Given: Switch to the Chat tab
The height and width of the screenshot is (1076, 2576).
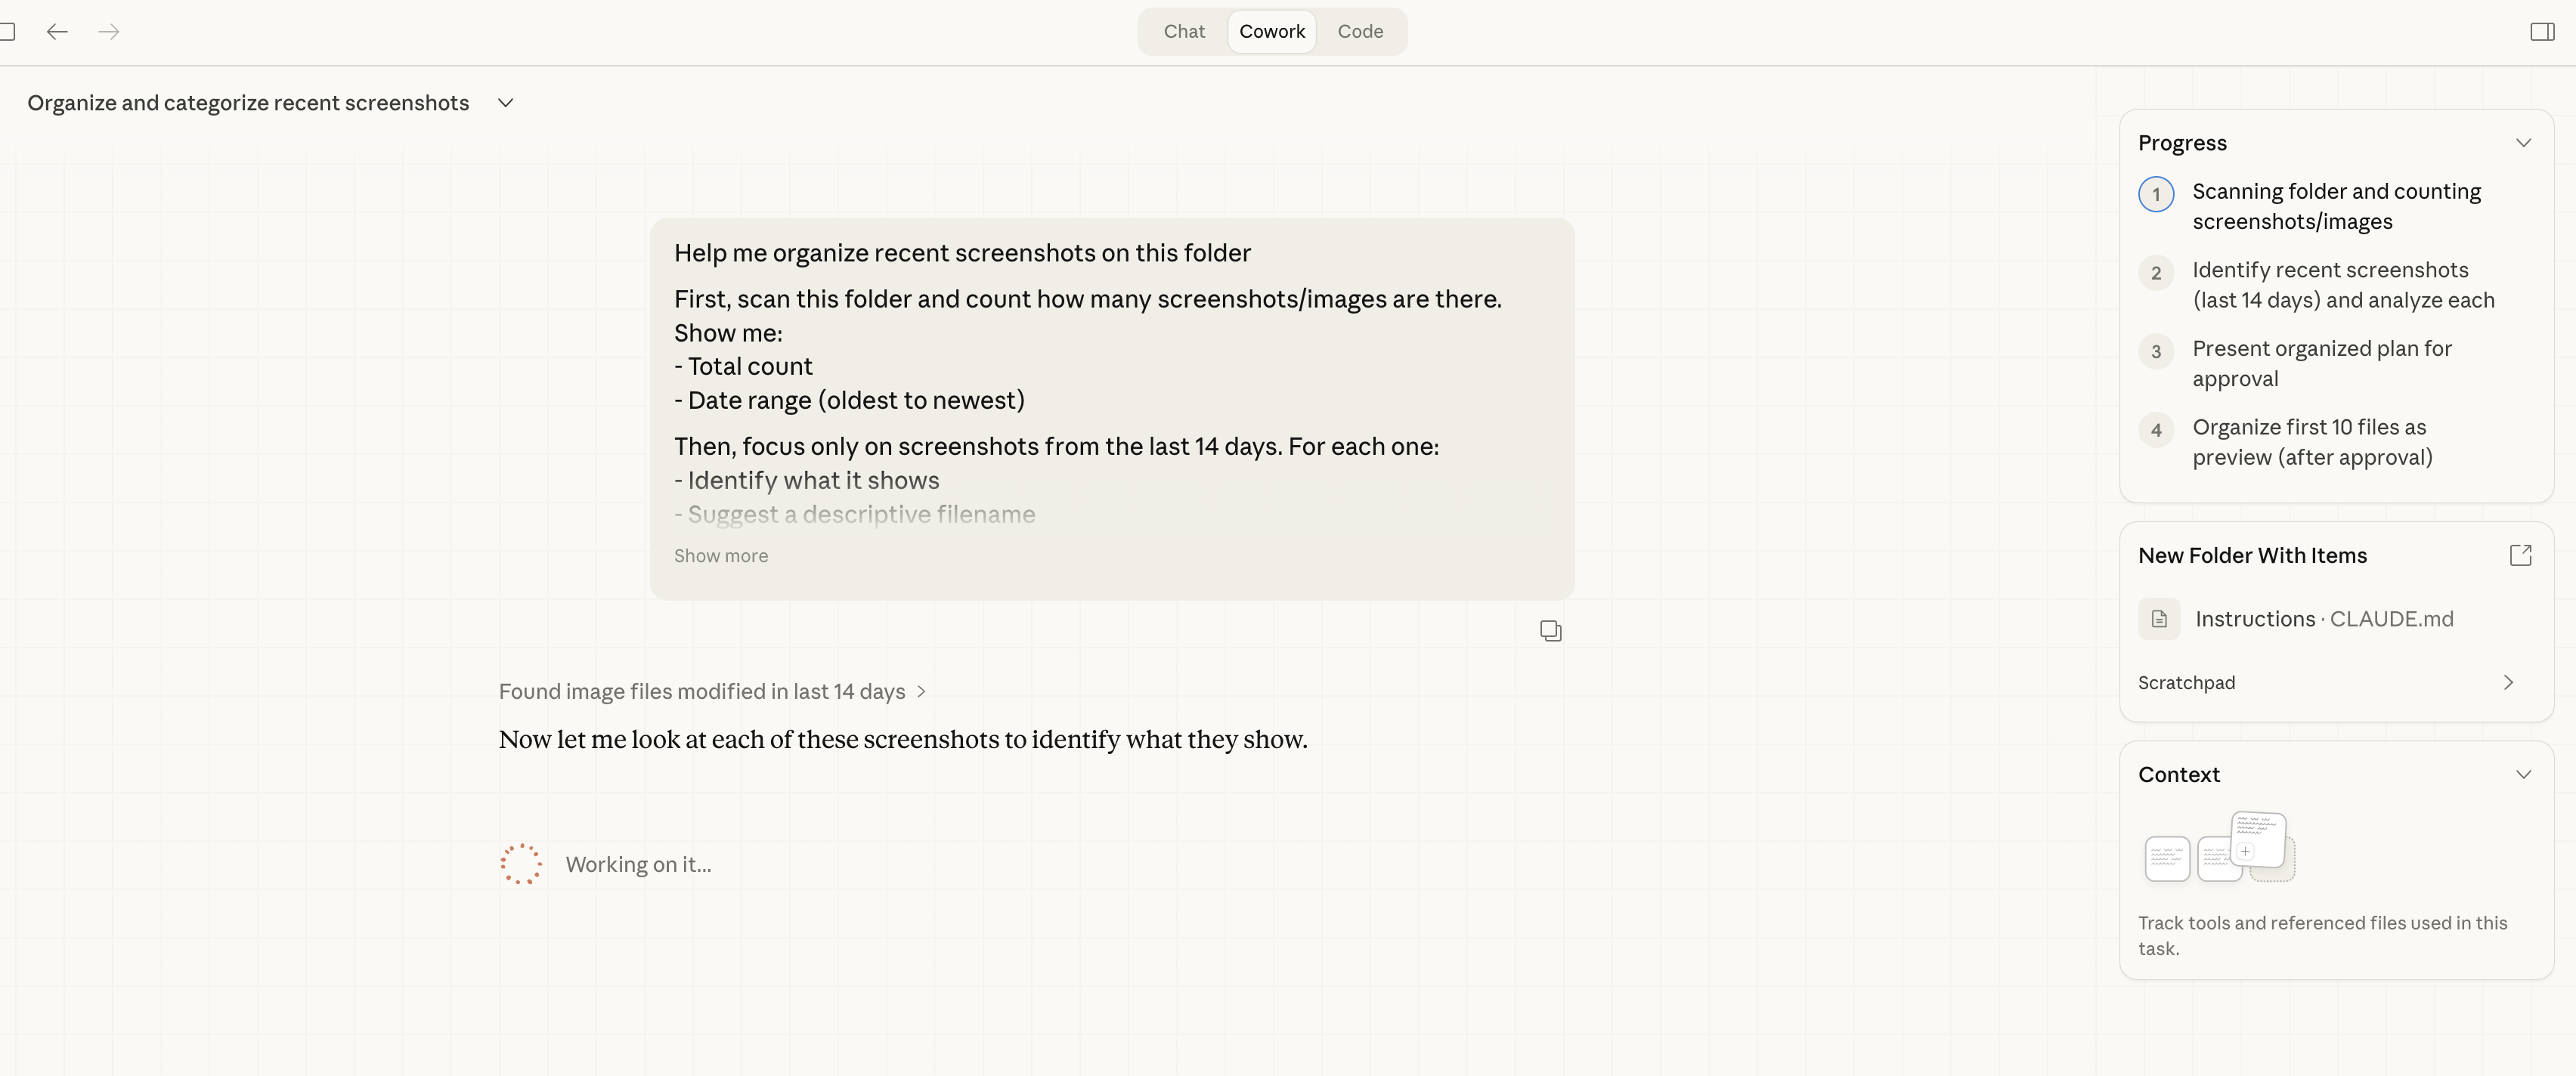Looking at the screenshot, I should [1184, 31].
